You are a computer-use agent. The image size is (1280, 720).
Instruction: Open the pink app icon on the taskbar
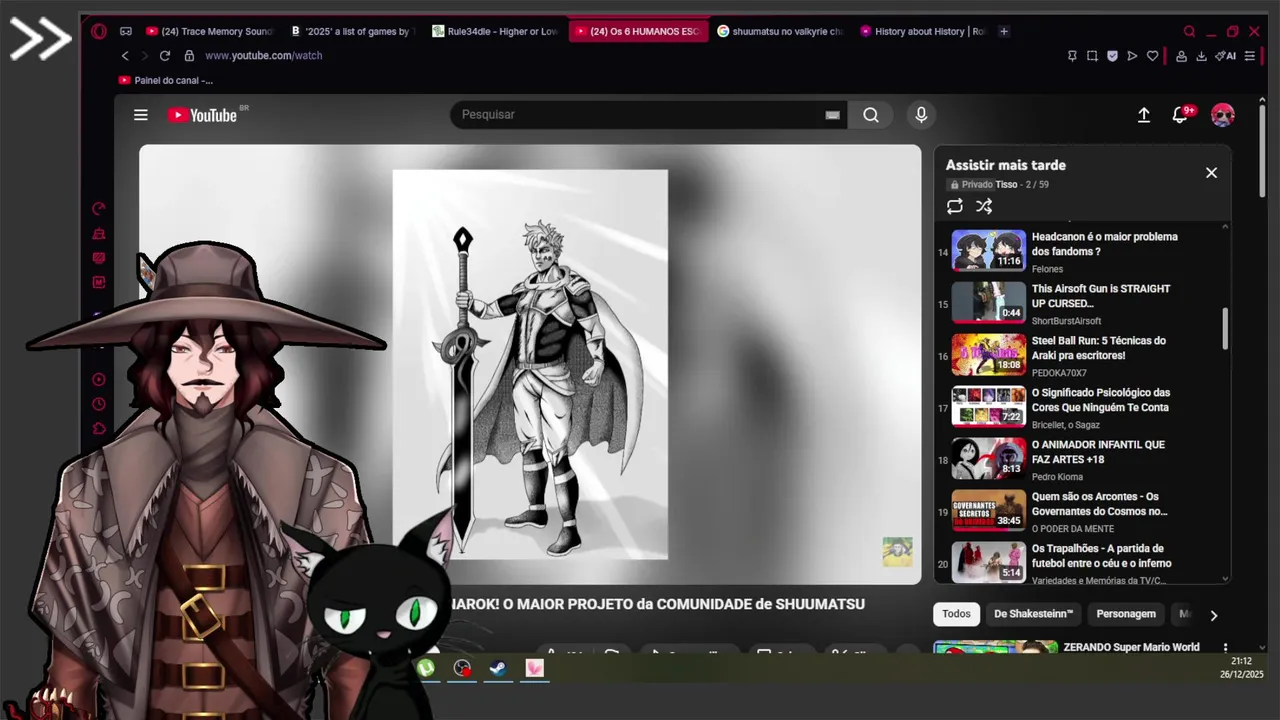(534, 668)
